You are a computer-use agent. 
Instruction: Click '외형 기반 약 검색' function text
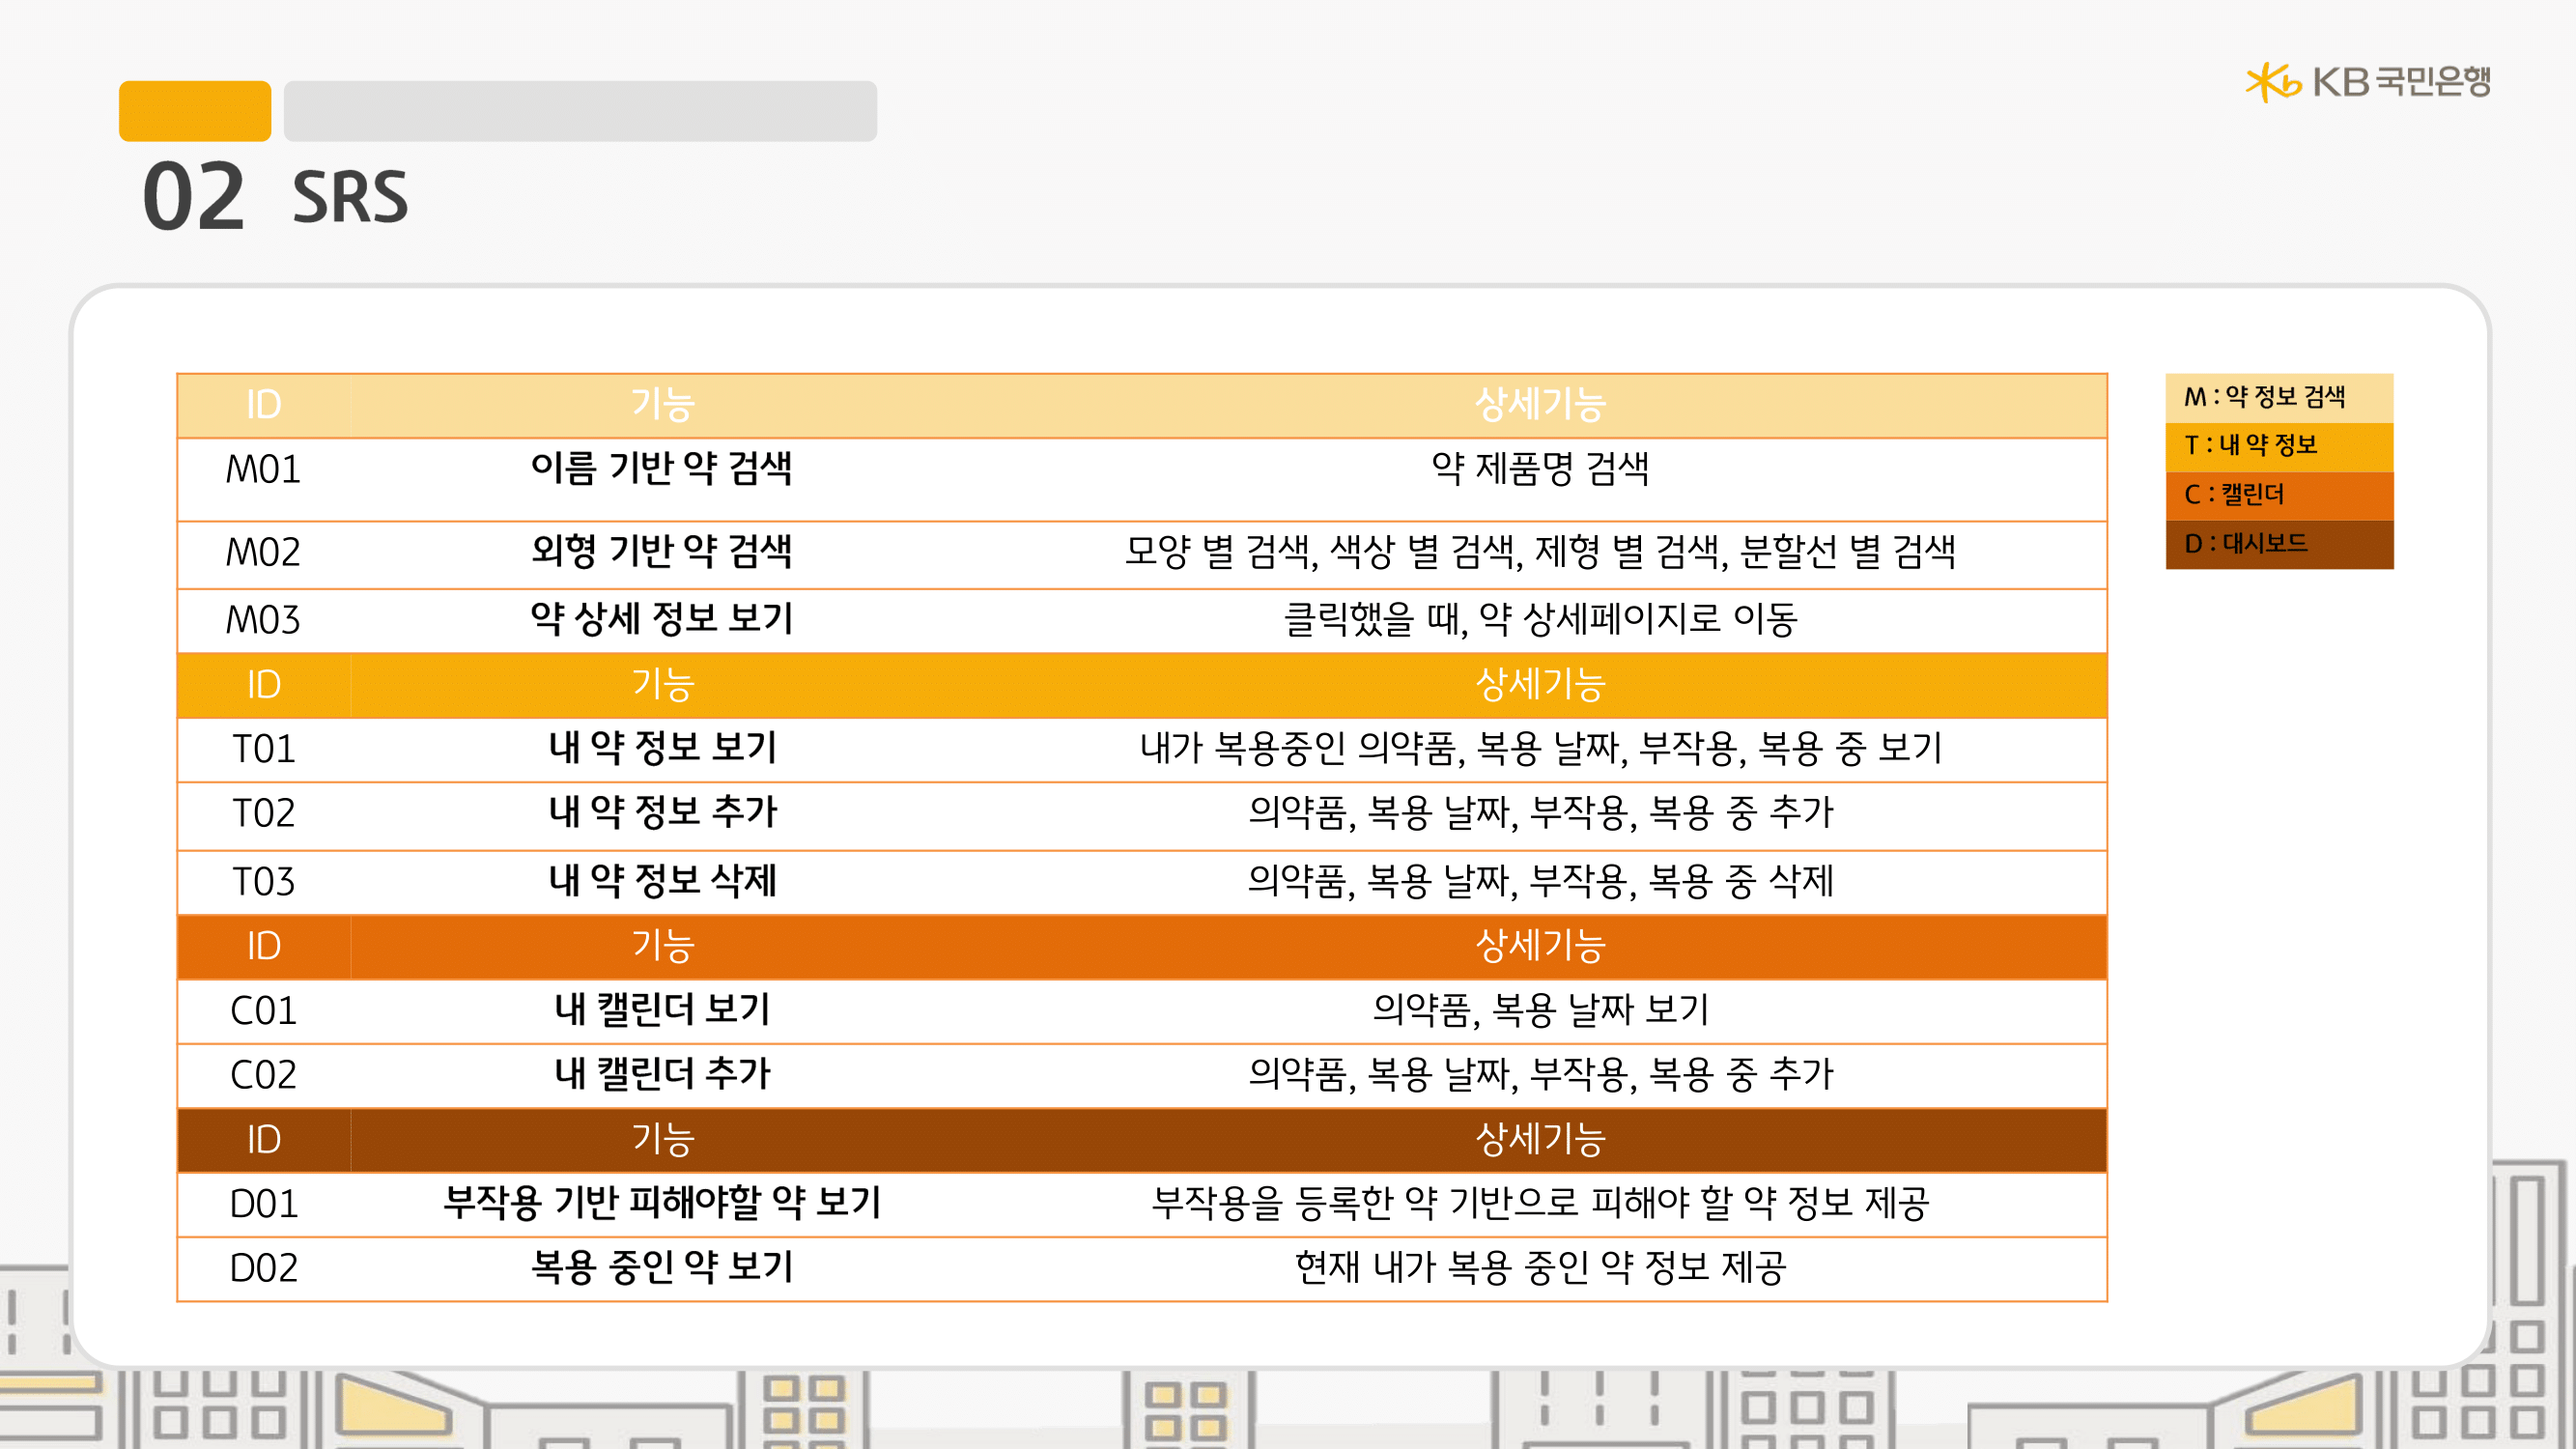tap(661, 552)
